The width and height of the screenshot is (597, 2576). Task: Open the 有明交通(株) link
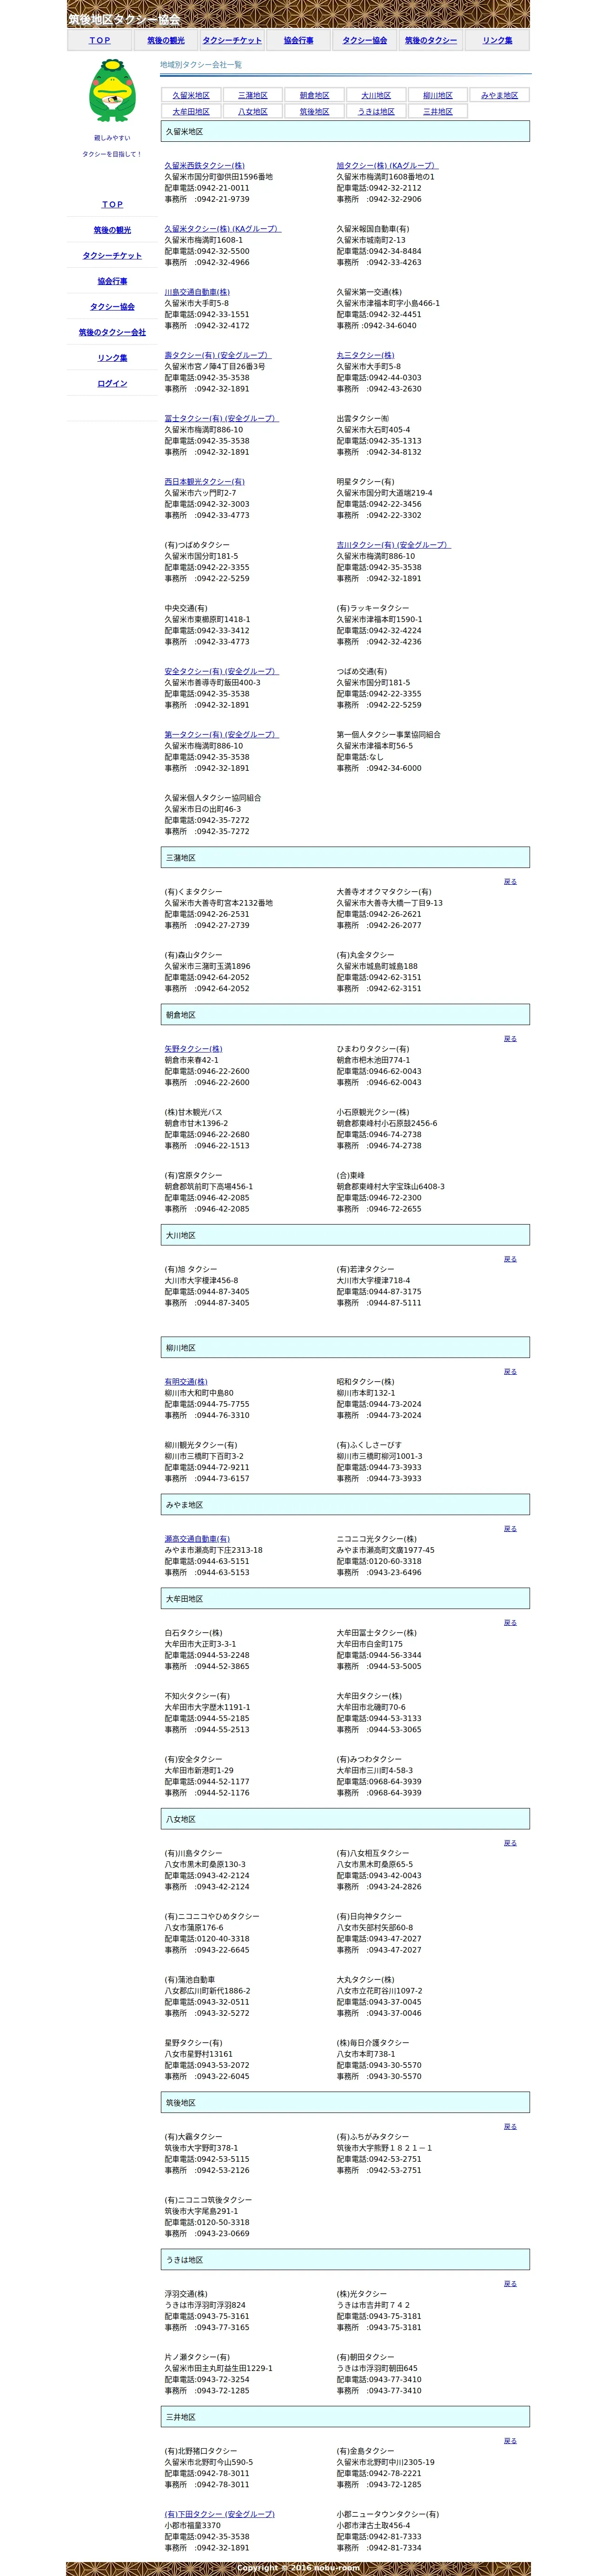186,1381
